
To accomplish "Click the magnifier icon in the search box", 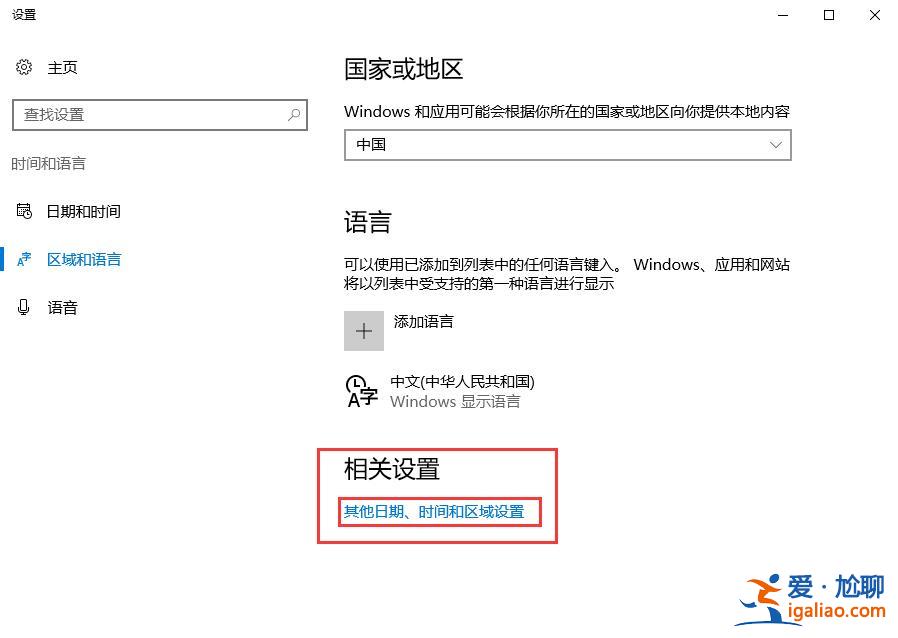I will point(295,115).
